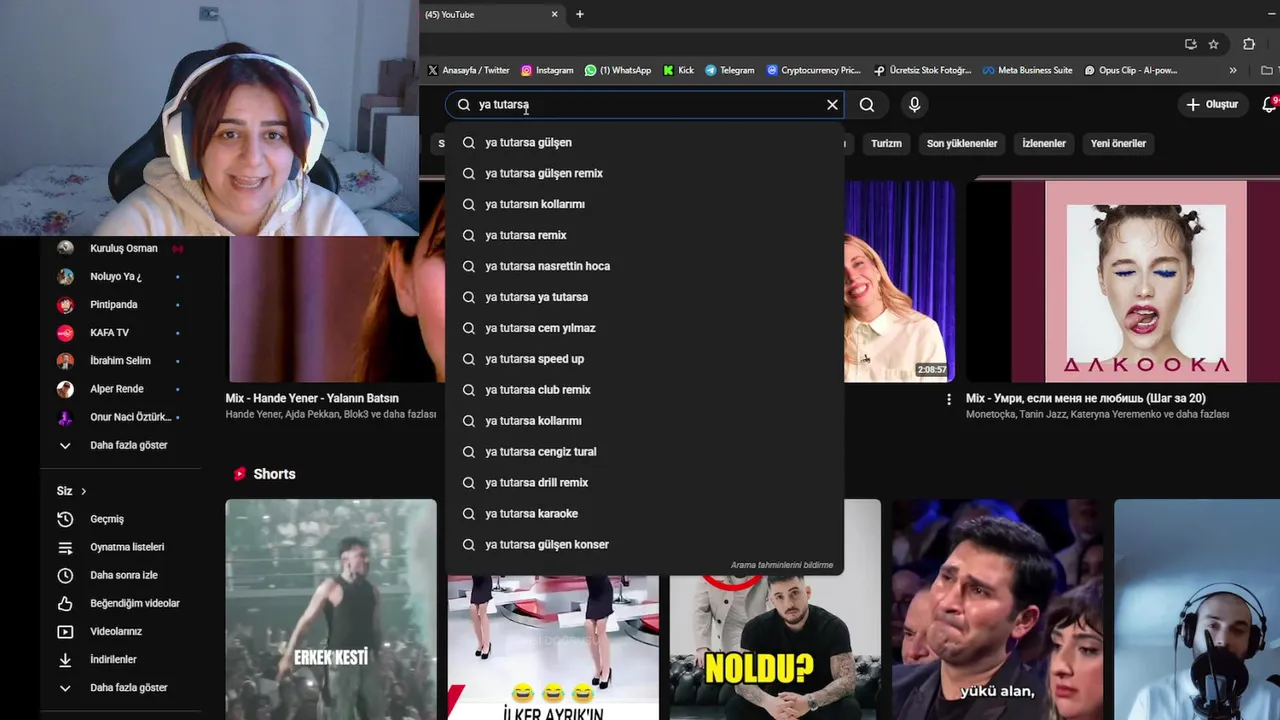The width and height of the screenshot is (1280, 720).
Task: Select the Yeni öneriler filter chip
Action: point(1118,143)
